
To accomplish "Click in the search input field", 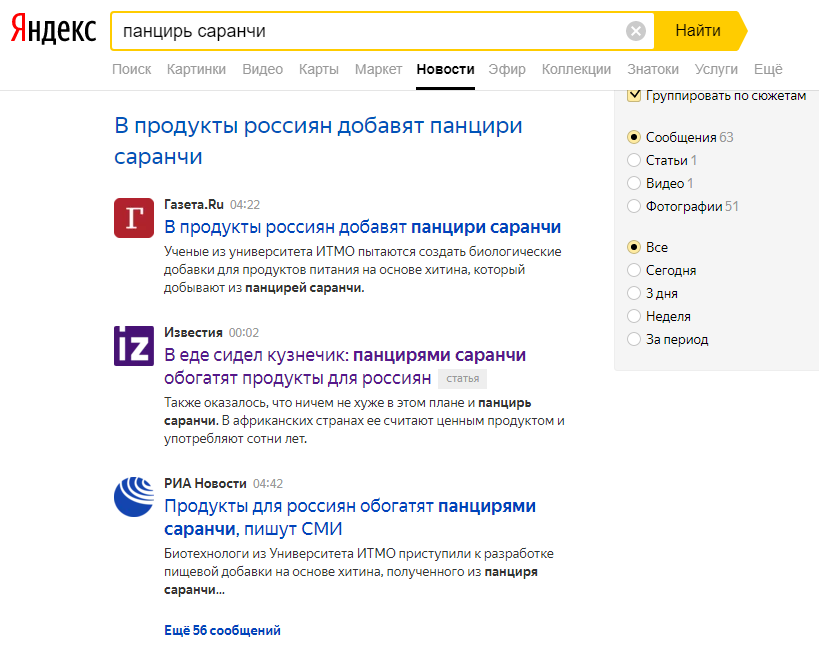I will coord(370,31).
